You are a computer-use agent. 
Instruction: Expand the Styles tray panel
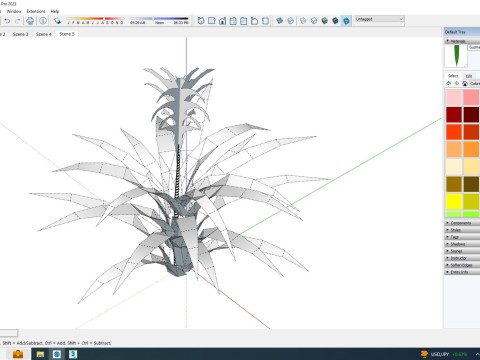[x=463, y=230]
